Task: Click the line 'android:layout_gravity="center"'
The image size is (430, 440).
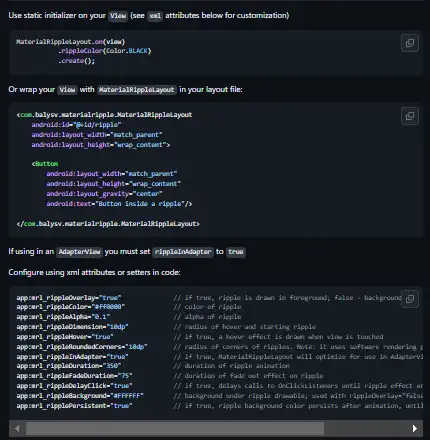Action: coord(104,194)
